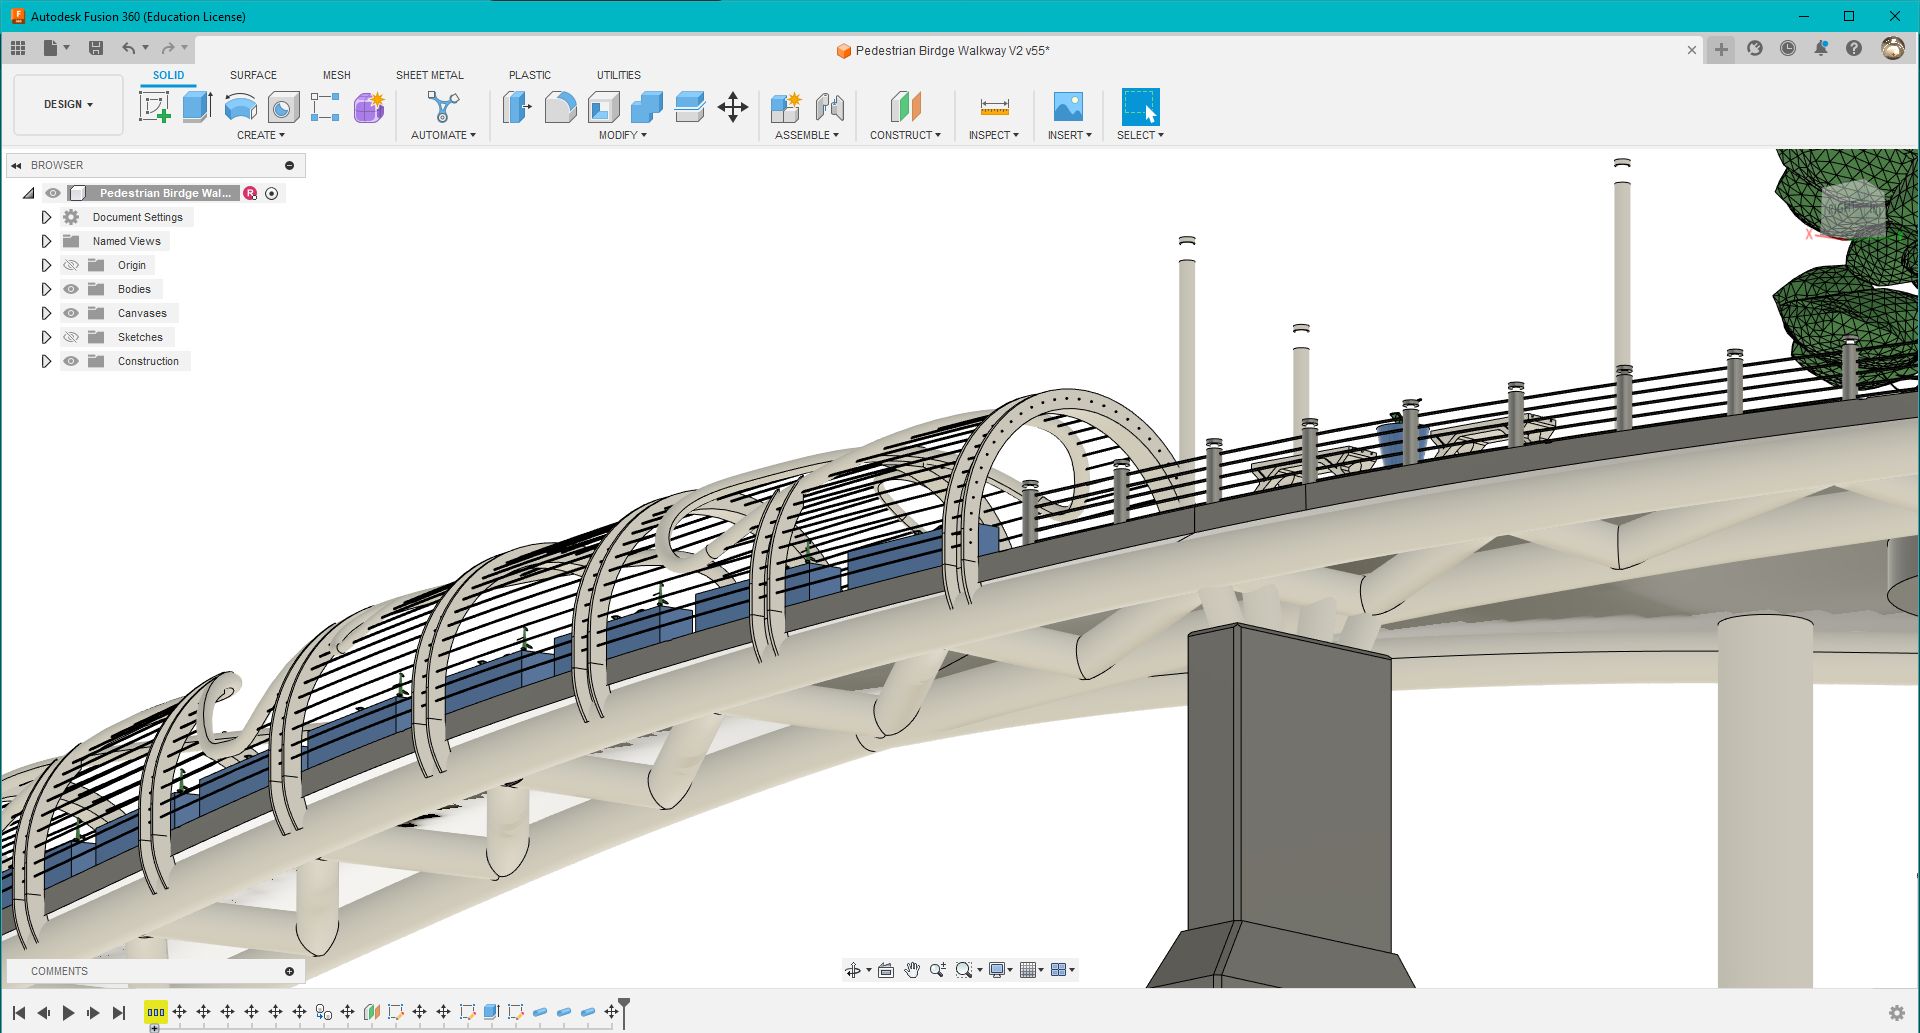Image resolution: width=1920 pixels, height=1033 pixels.
Task: Open the Design workspace dropdown
Action: pos(67,104)
